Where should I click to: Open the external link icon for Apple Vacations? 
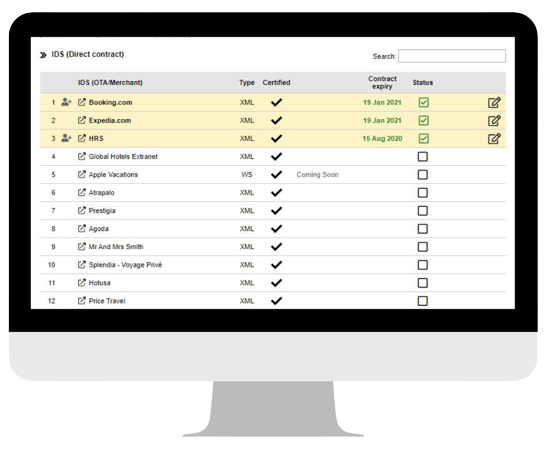(81, 174)
